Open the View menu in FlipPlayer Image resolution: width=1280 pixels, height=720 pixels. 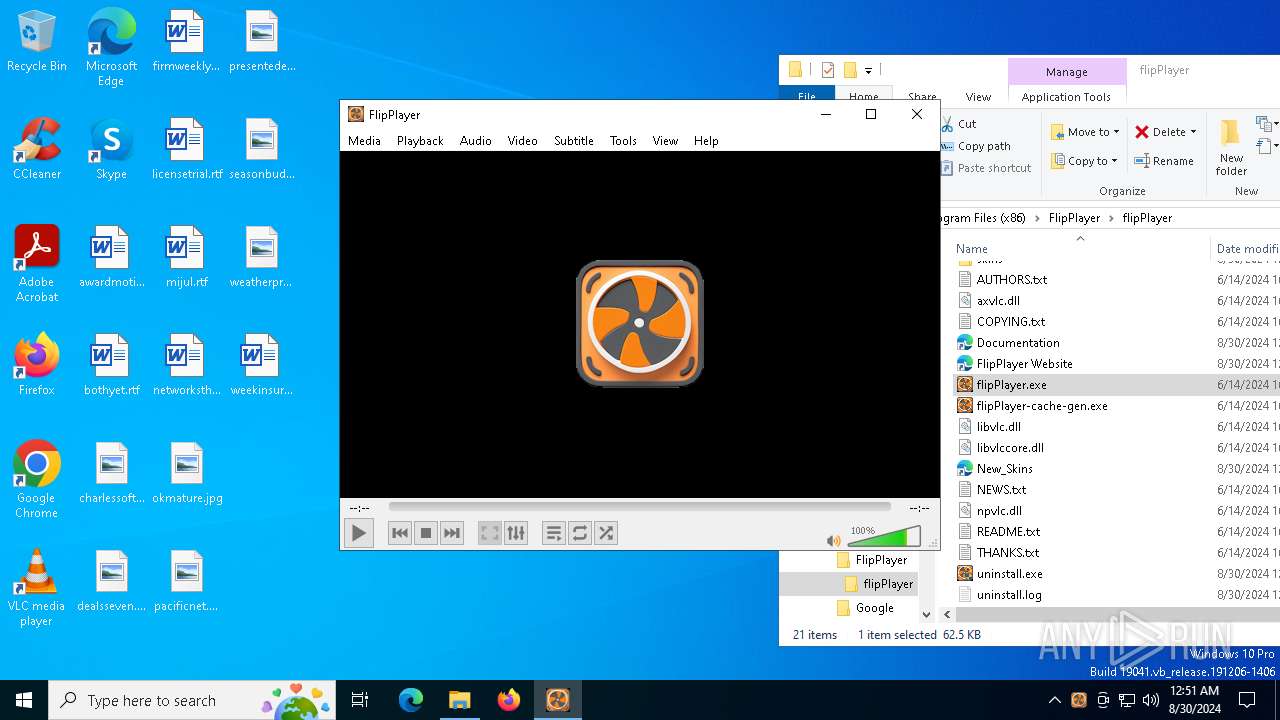665,141
